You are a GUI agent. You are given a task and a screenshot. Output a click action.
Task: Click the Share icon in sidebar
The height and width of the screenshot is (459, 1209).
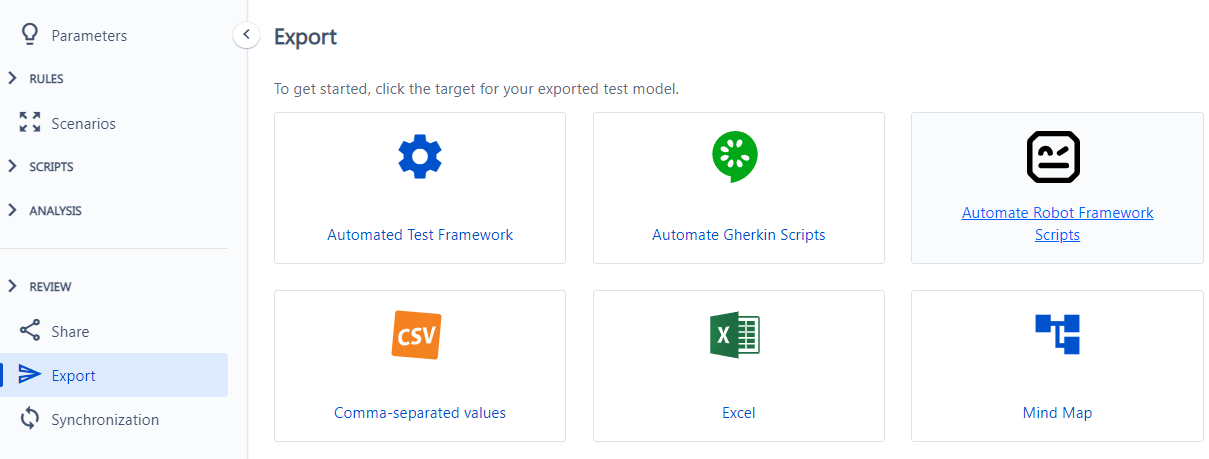(30, 331)
